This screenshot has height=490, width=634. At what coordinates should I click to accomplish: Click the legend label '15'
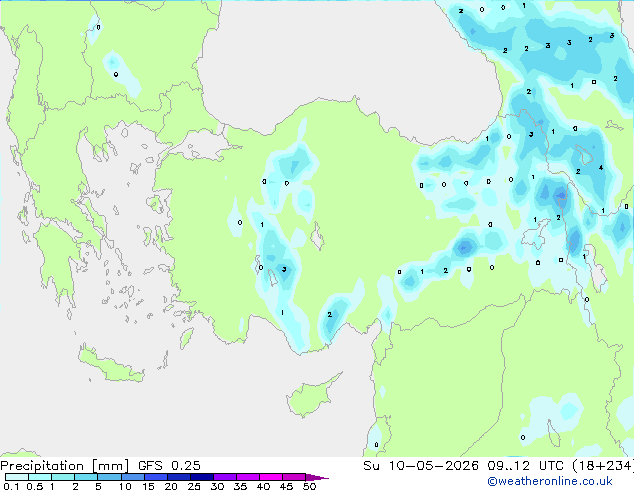pyautogui.click(x=148, y=486)
